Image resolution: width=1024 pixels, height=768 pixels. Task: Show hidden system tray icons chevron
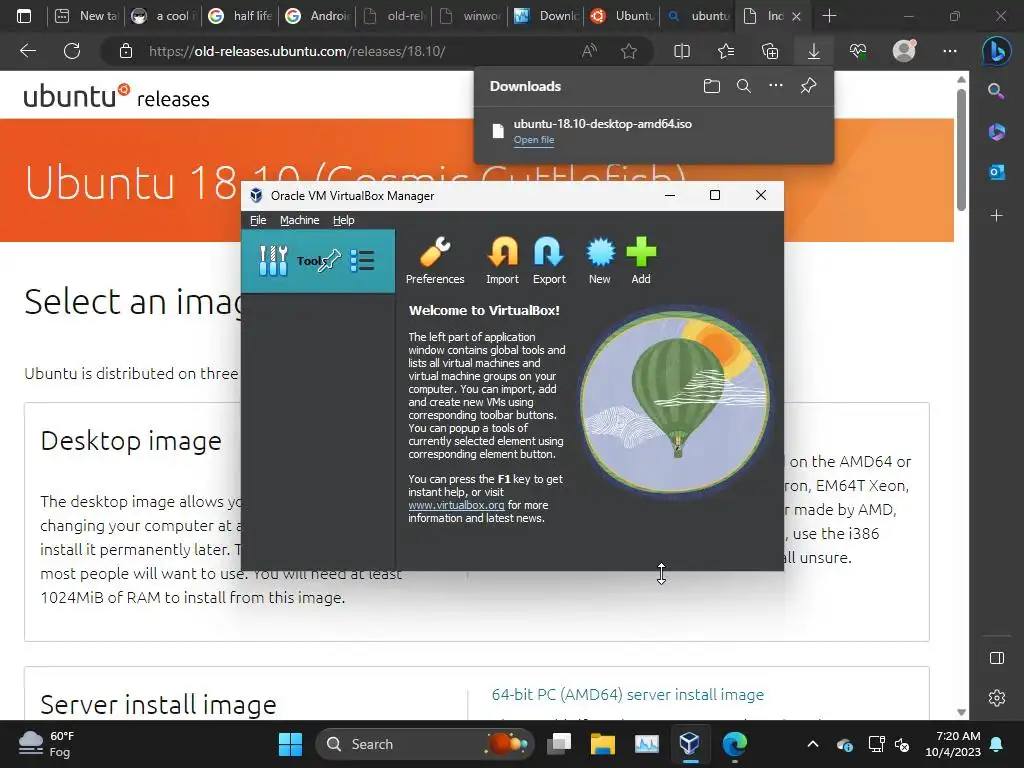[812, 744]
